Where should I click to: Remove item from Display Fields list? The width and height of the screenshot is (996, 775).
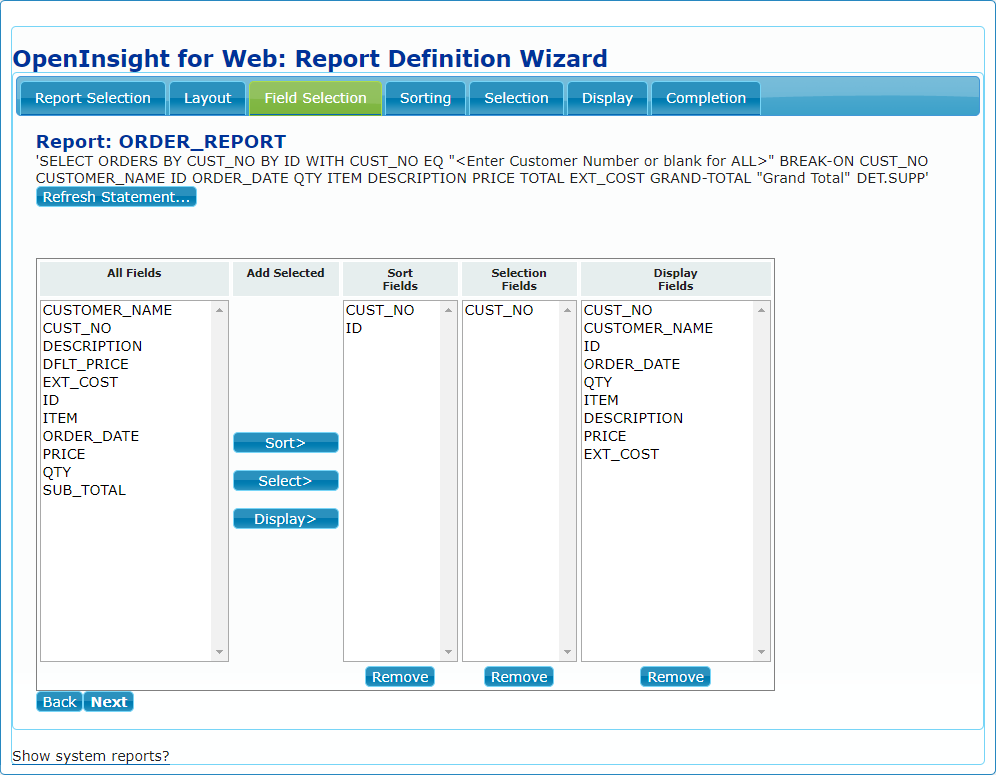(675, 677)
